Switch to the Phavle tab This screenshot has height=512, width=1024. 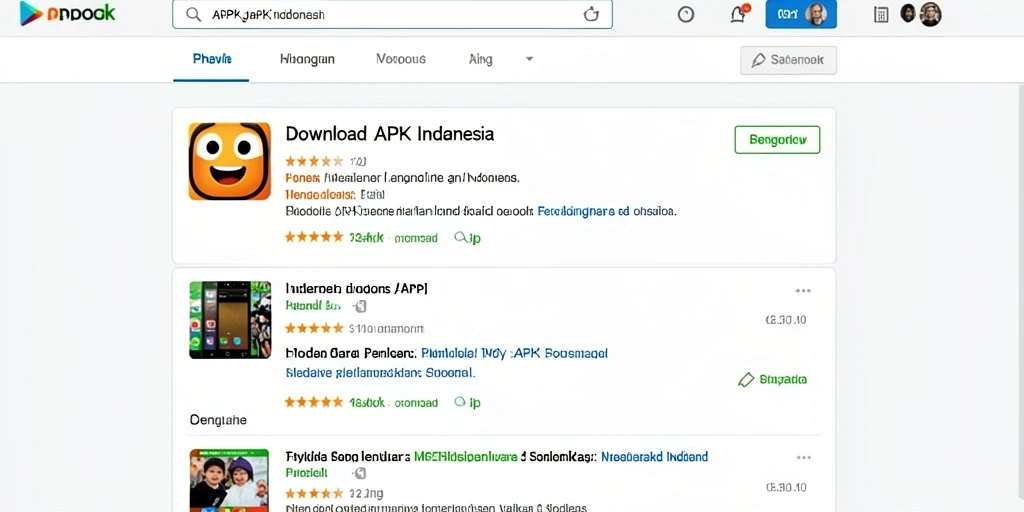(212, 59)
